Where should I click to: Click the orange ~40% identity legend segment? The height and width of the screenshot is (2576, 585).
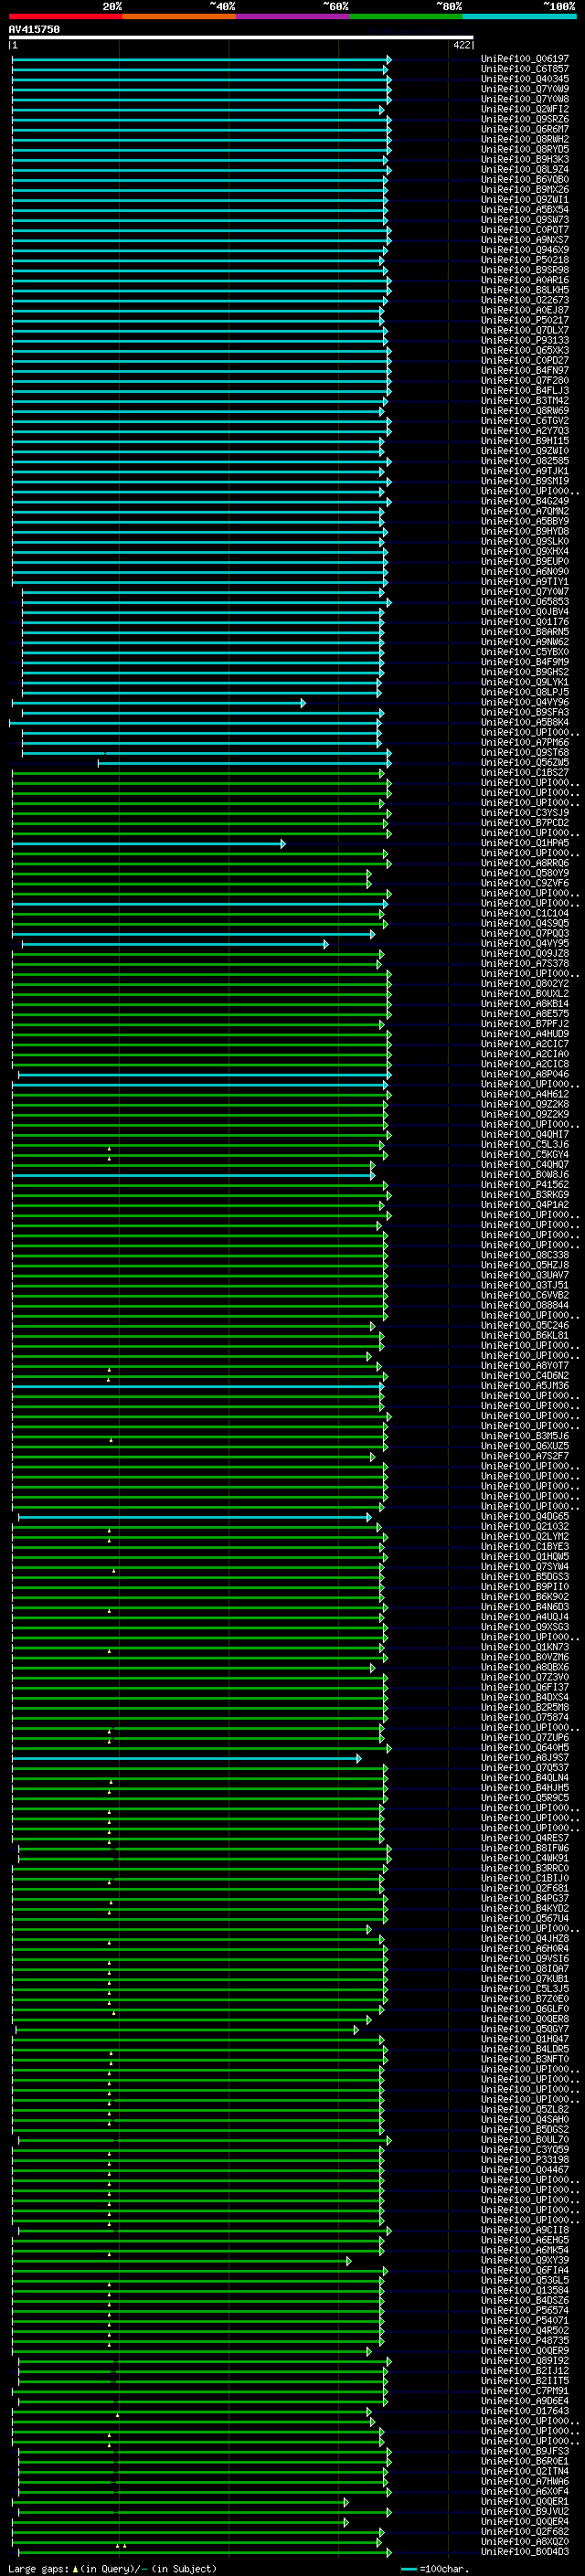pos(179,16)
